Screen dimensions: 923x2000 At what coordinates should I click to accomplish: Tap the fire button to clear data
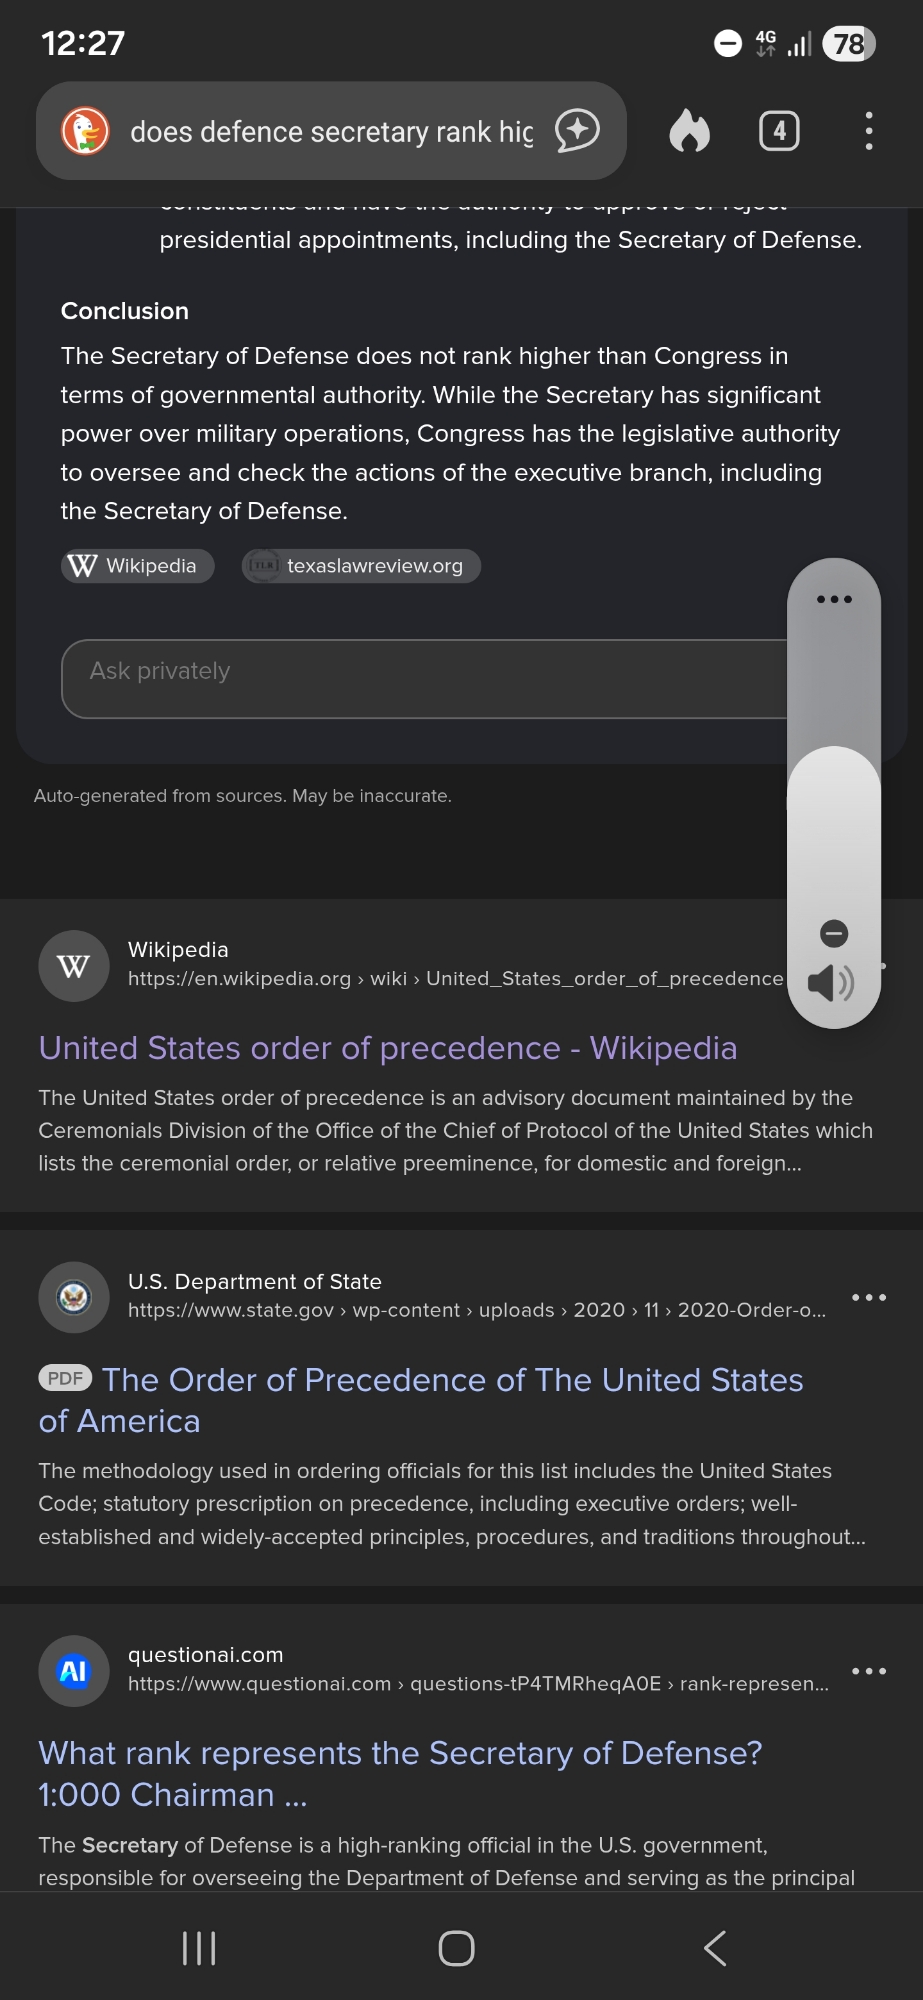click(x=689, y=131)
